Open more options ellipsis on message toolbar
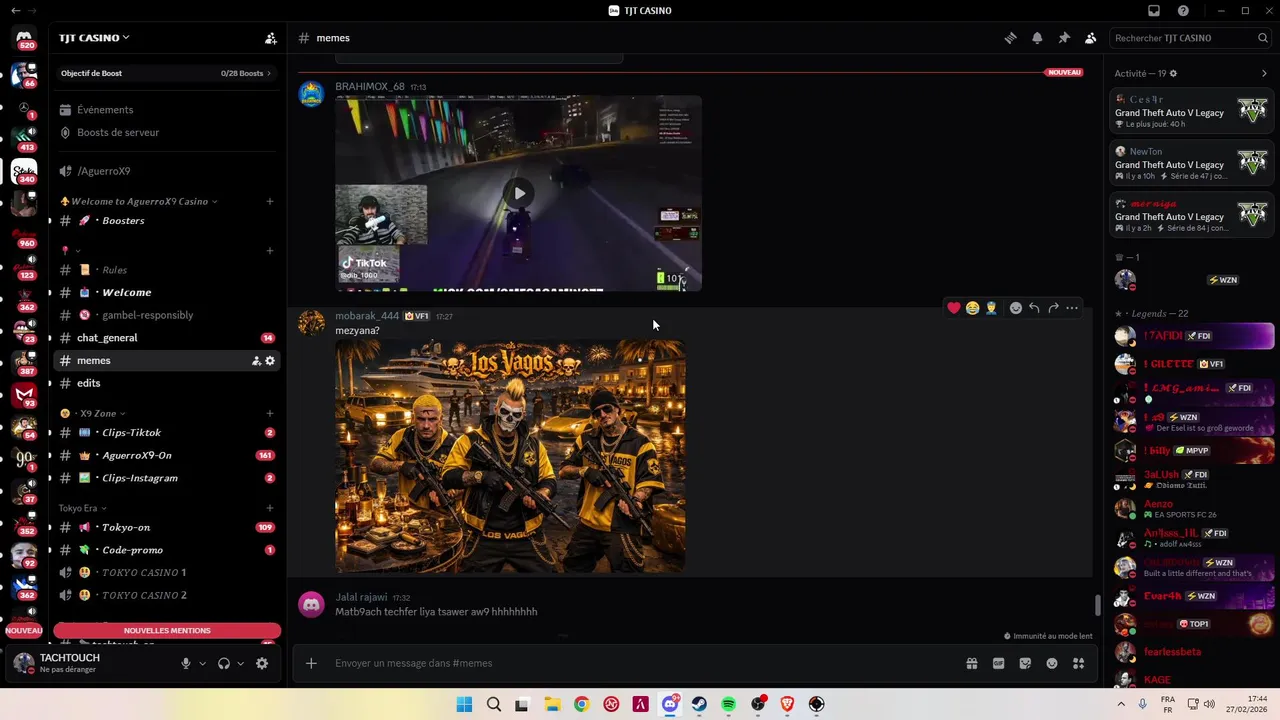This screenshot has height=720, width=1280. tap(1072, 308)
